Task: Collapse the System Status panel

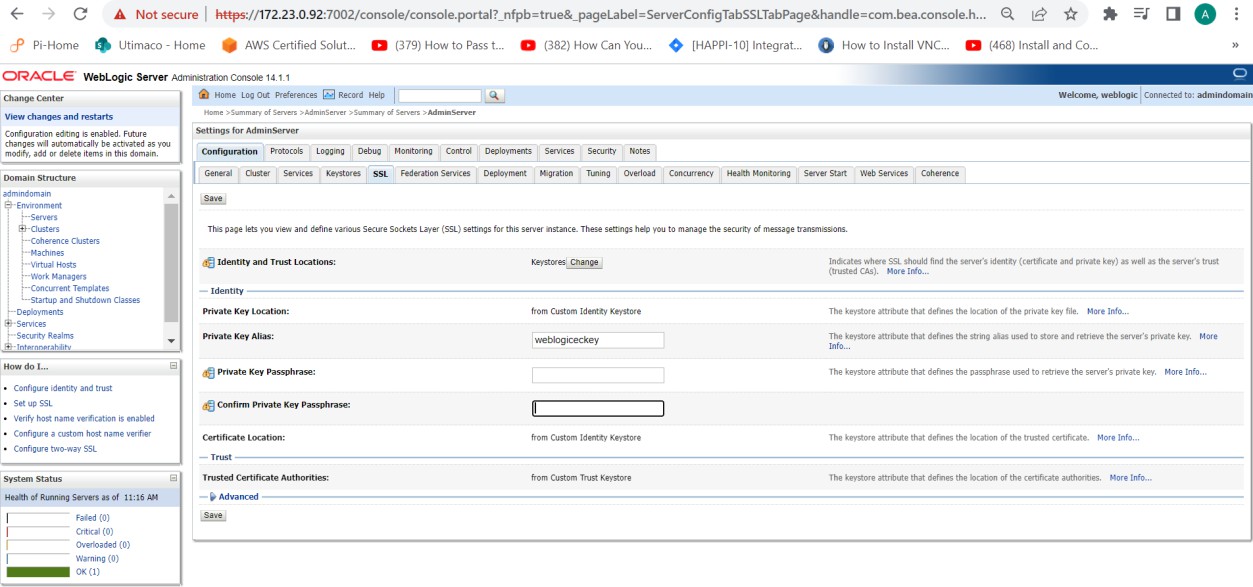Action: tap(173, 479)
